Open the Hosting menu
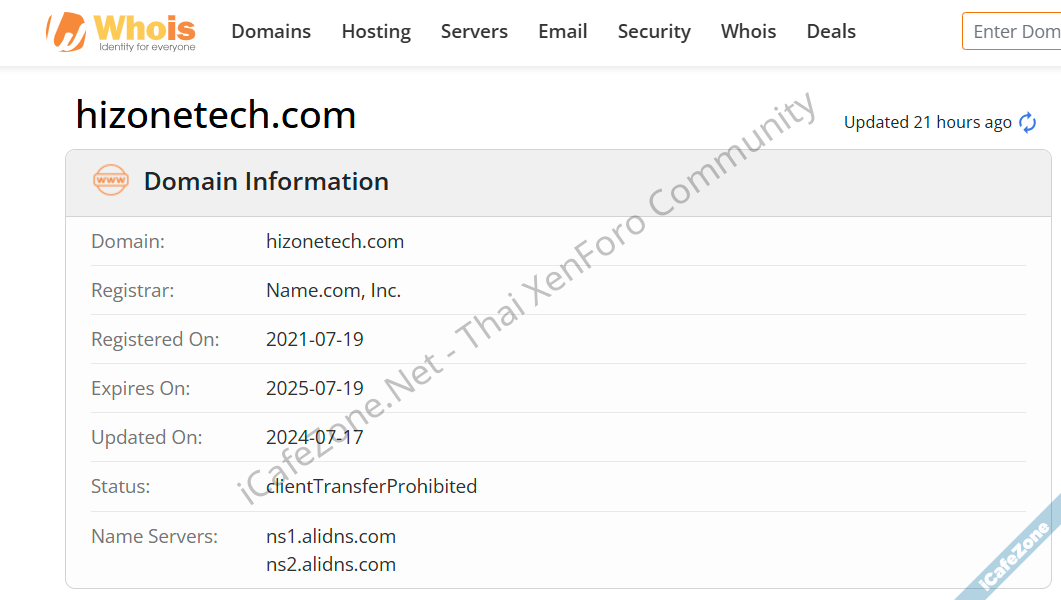 (x=376, y=32)
